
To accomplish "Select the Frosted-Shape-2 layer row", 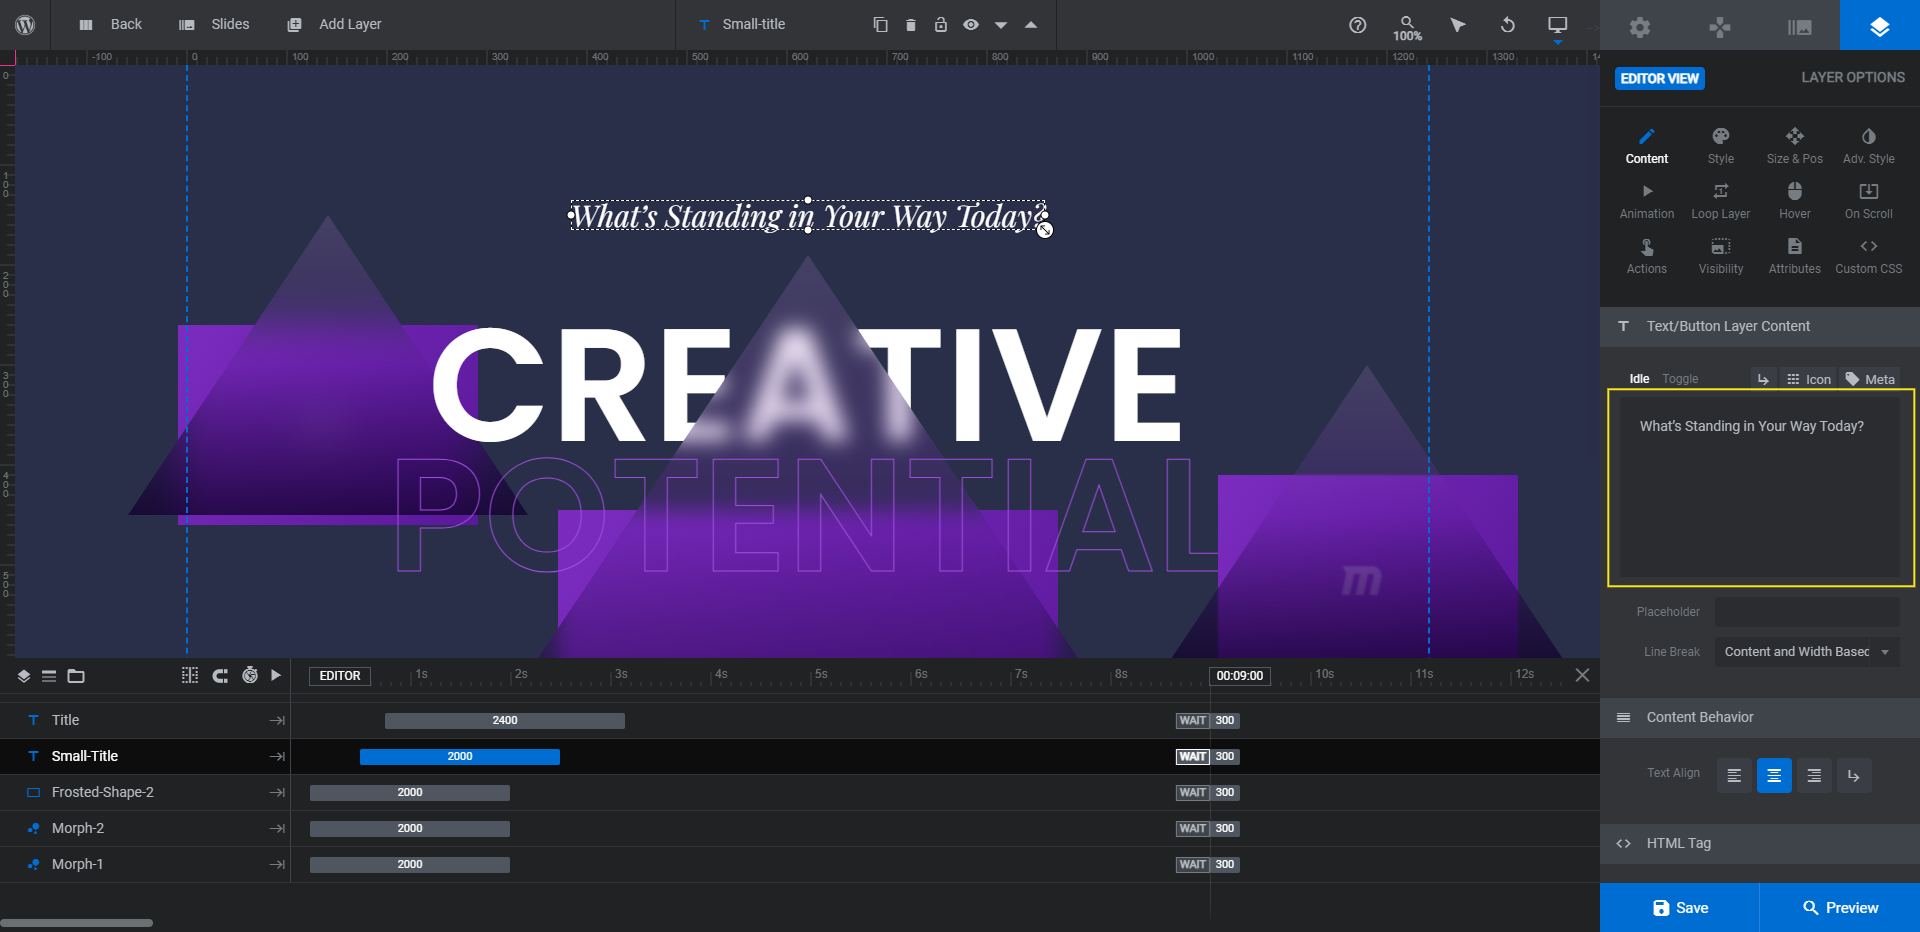I will (x=145, y=792).
